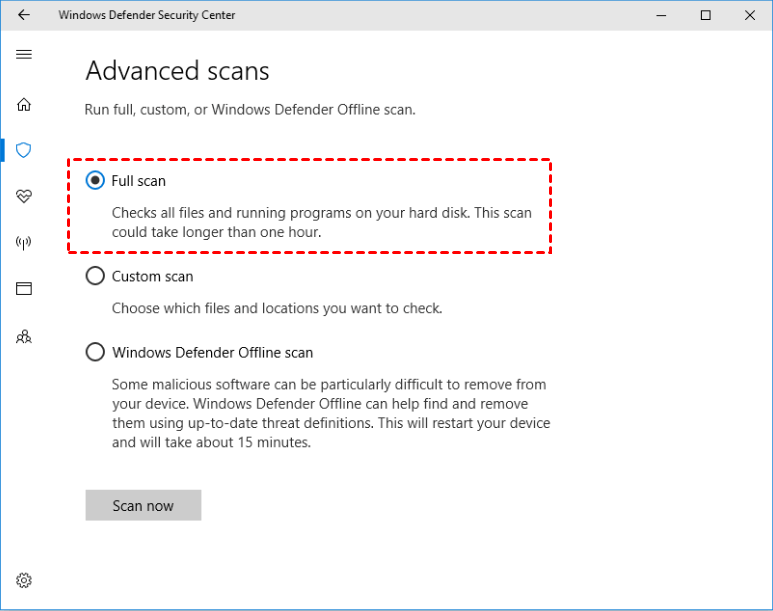Close the Windows Defender Security Center window
The height and width of the screenshot is (611, 773).
pyautogui.click(x=751, y=15)
